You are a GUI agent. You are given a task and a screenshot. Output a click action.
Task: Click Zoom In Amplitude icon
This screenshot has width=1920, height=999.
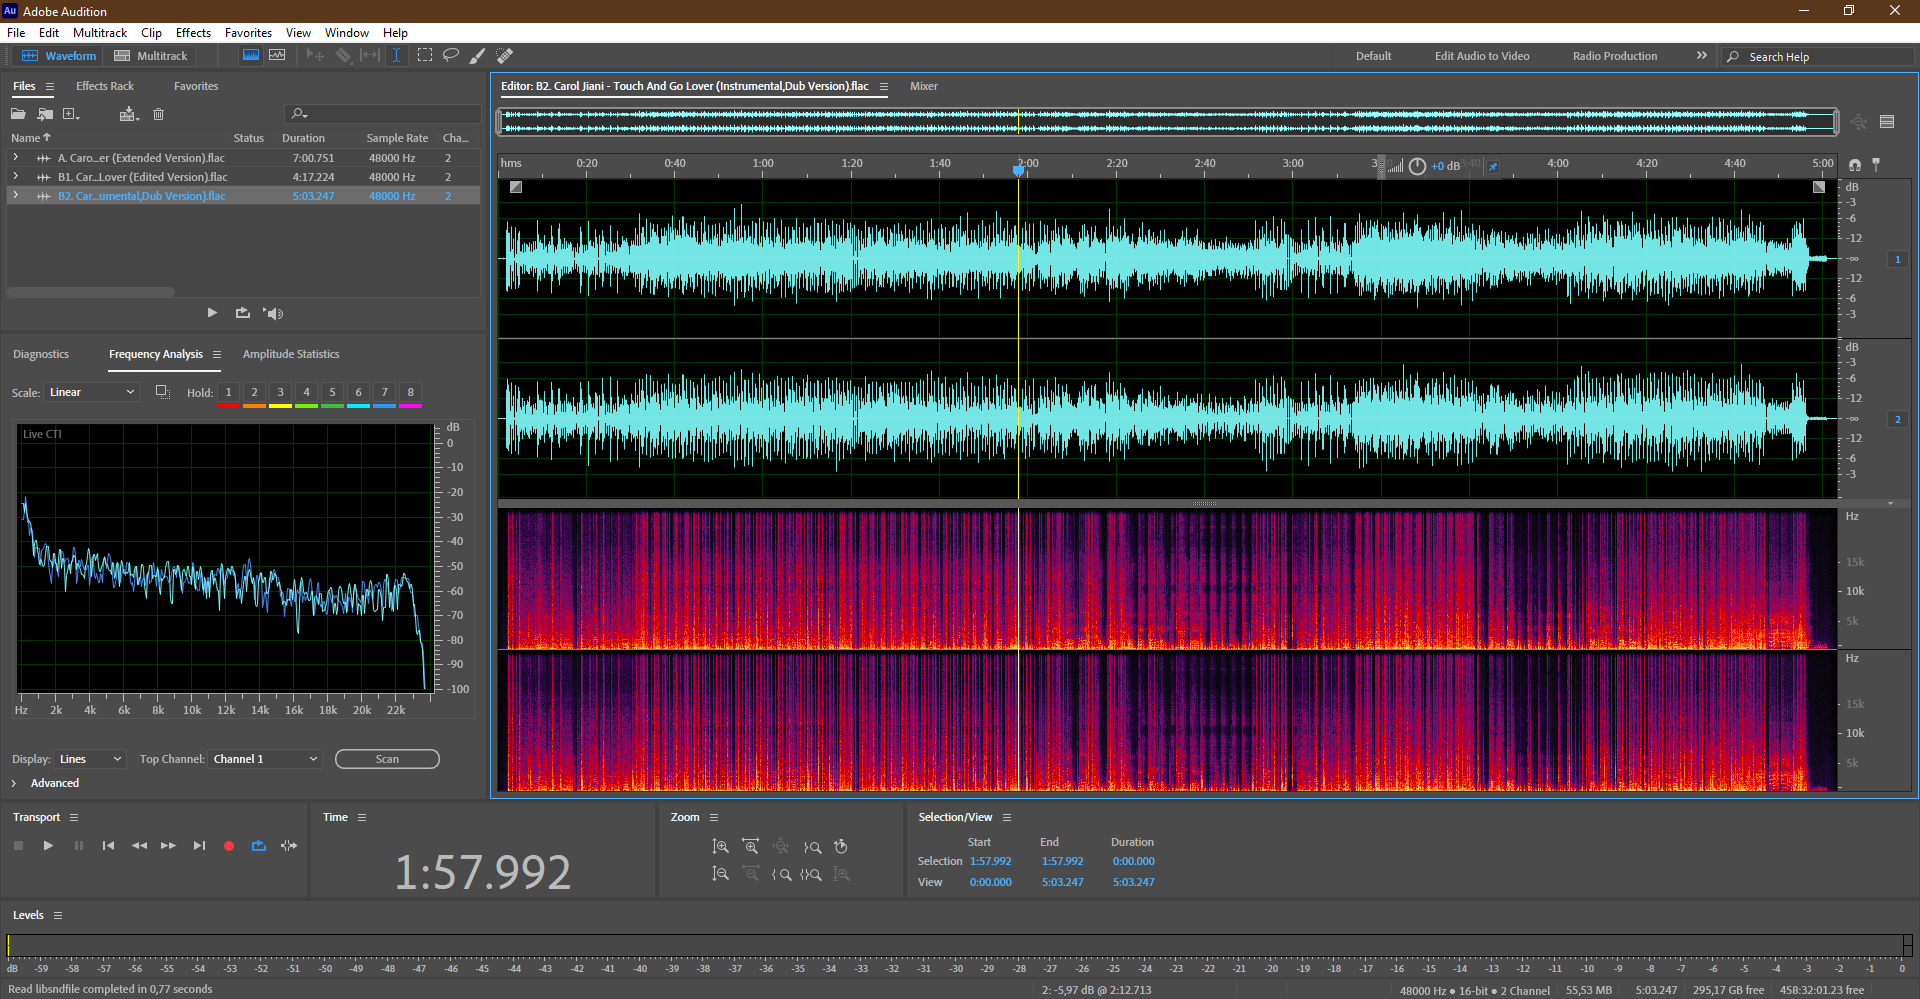[x=720, y=847]
